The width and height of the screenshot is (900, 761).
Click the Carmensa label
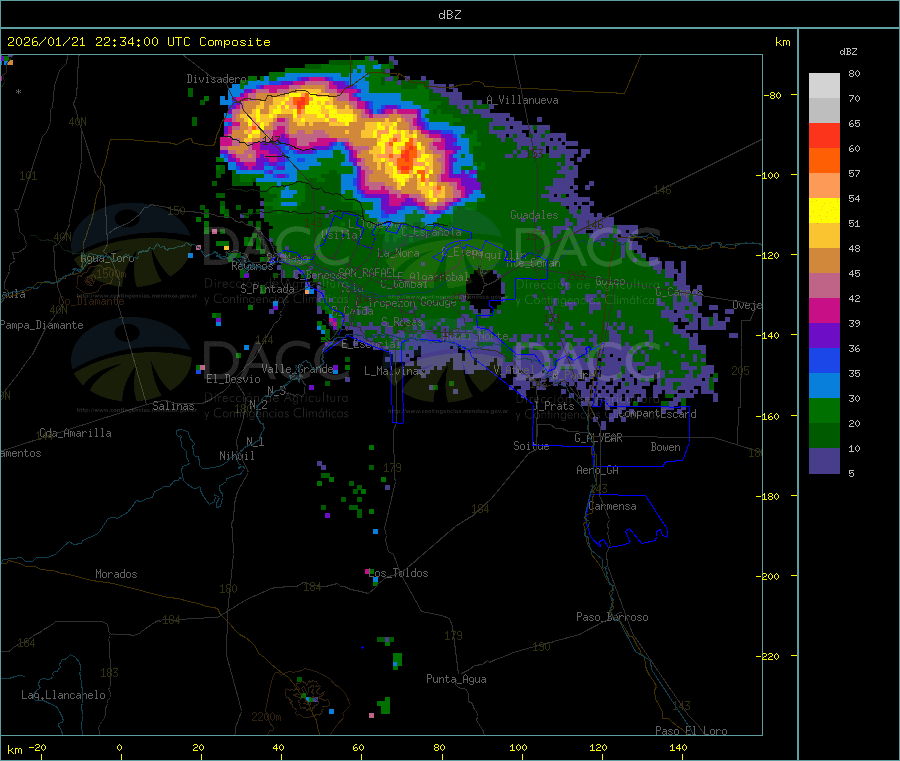[x=612, y=506]
